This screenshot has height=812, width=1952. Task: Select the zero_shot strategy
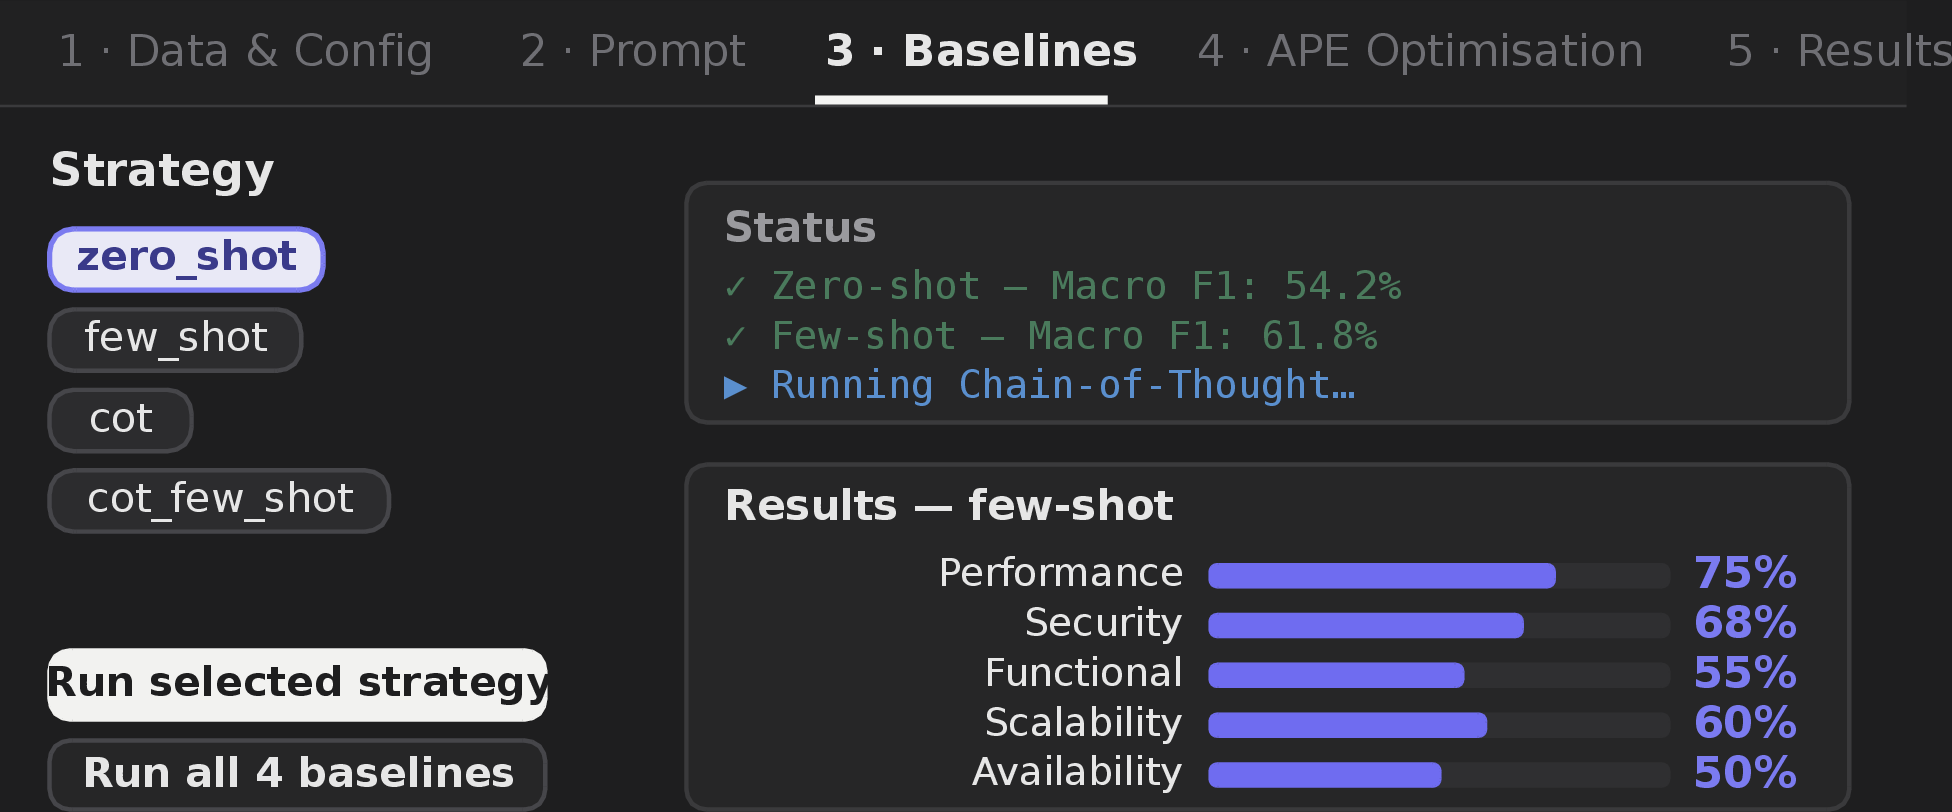186,259
